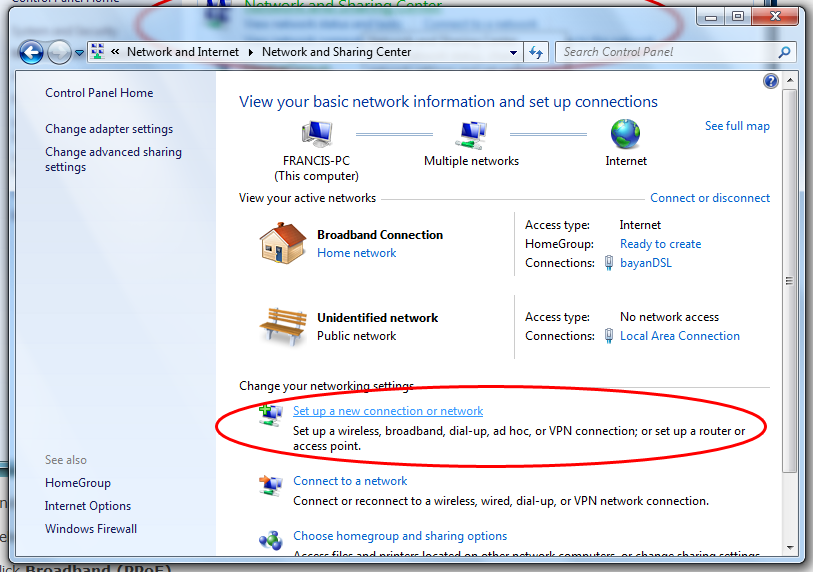Open the See full map link
This screenshot has height=572, width=813.
pyautogui.click(x=737, y=126)
